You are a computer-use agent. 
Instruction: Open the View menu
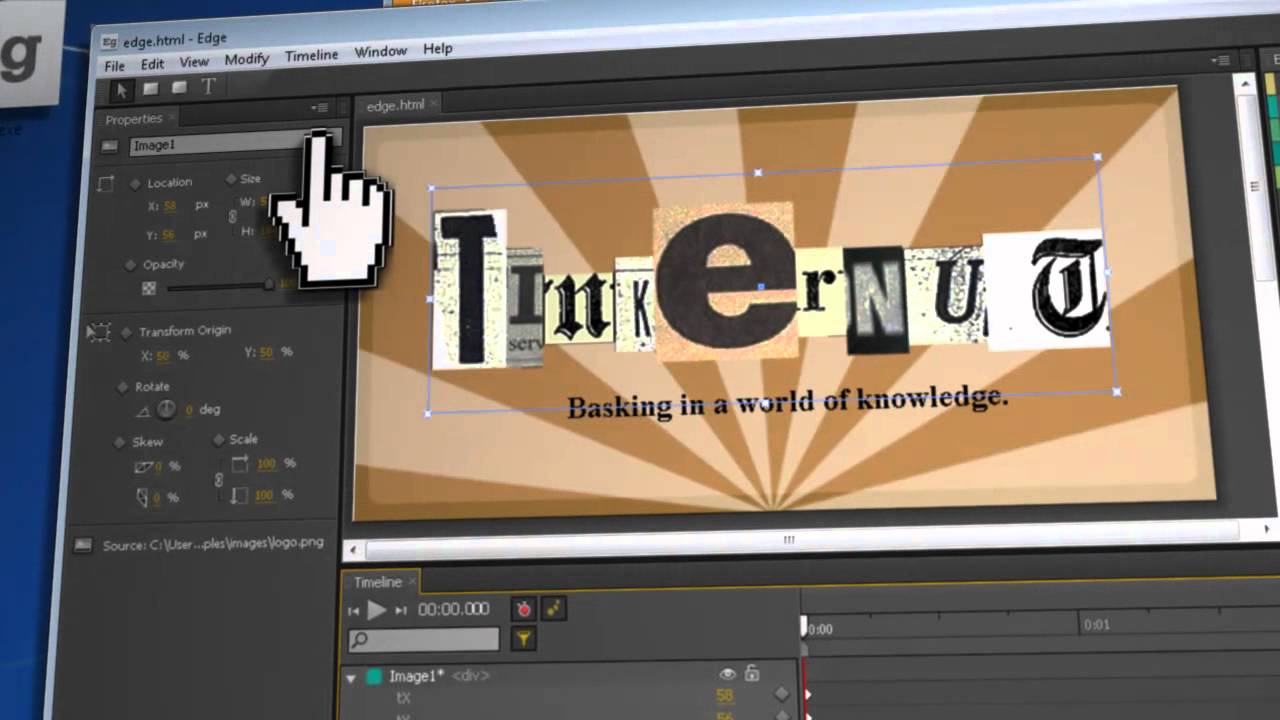tap(194, 62)
